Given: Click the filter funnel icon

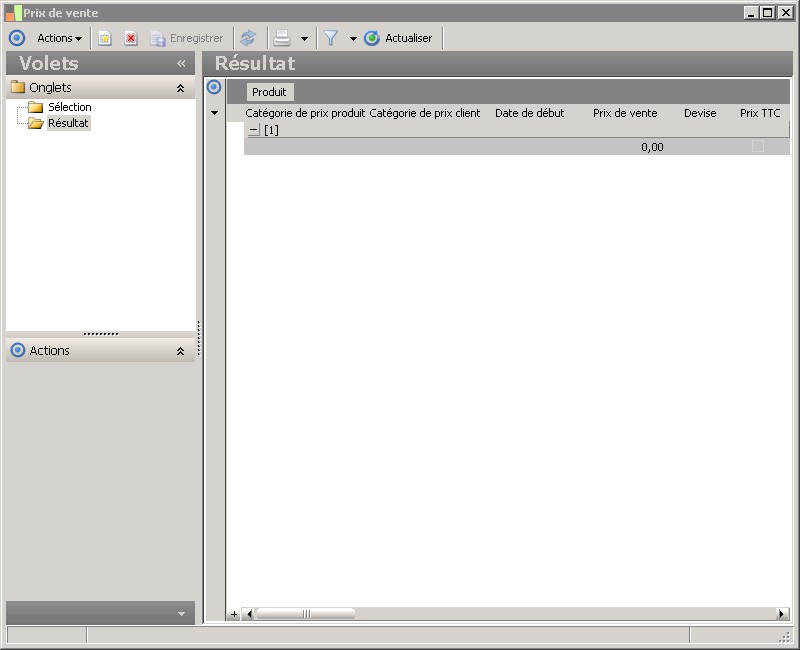Looking at the screenshot, I should [x=331, y=38].
